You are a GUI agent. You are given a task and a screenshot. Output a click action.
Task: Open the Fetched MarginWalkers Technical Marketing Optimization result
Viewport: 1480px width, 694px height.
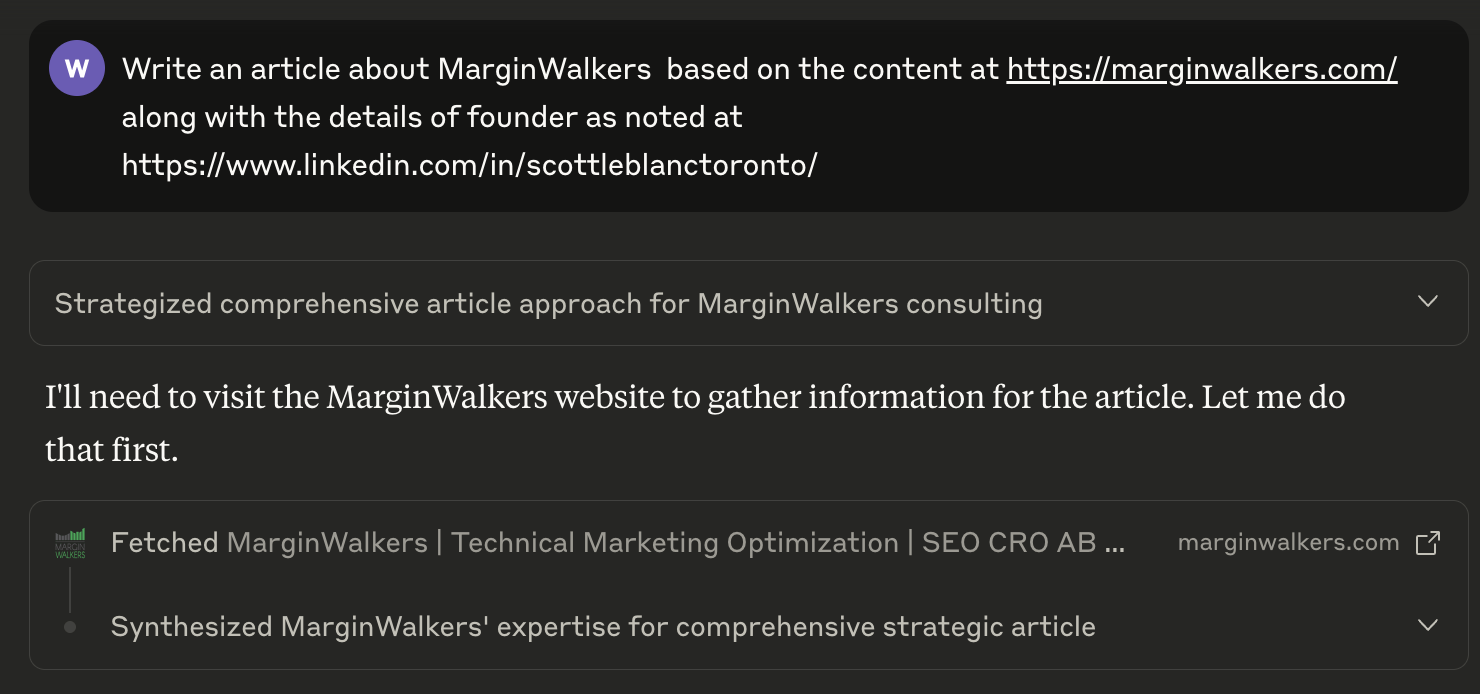tap(618, 543)
